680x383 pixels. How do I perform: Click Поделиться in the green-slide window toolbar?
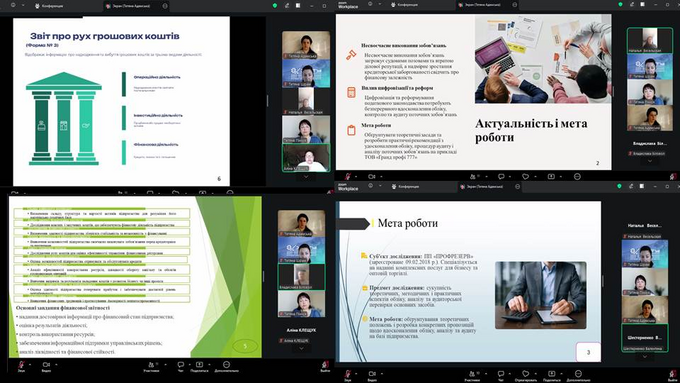coord(199,367)
